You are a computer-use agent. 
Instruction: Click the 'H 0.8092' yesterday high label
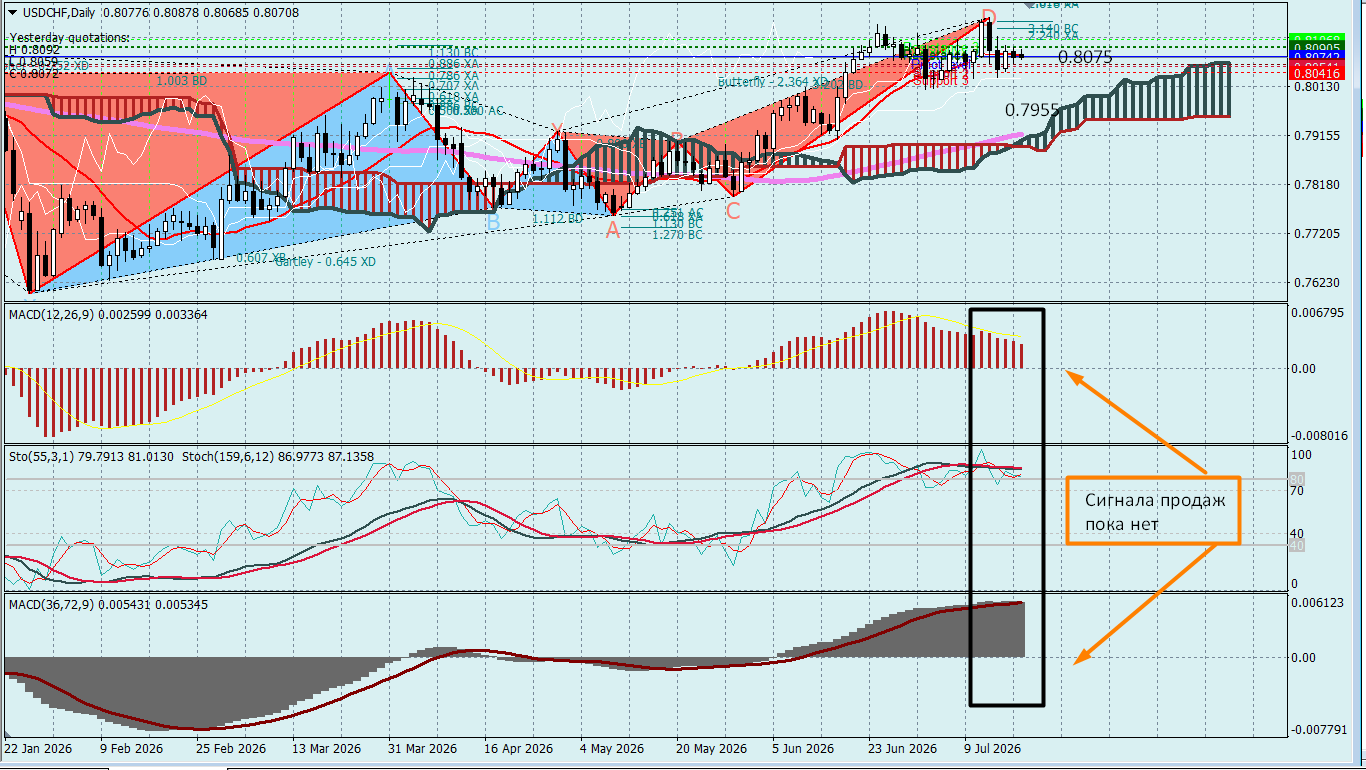point(35,48)
